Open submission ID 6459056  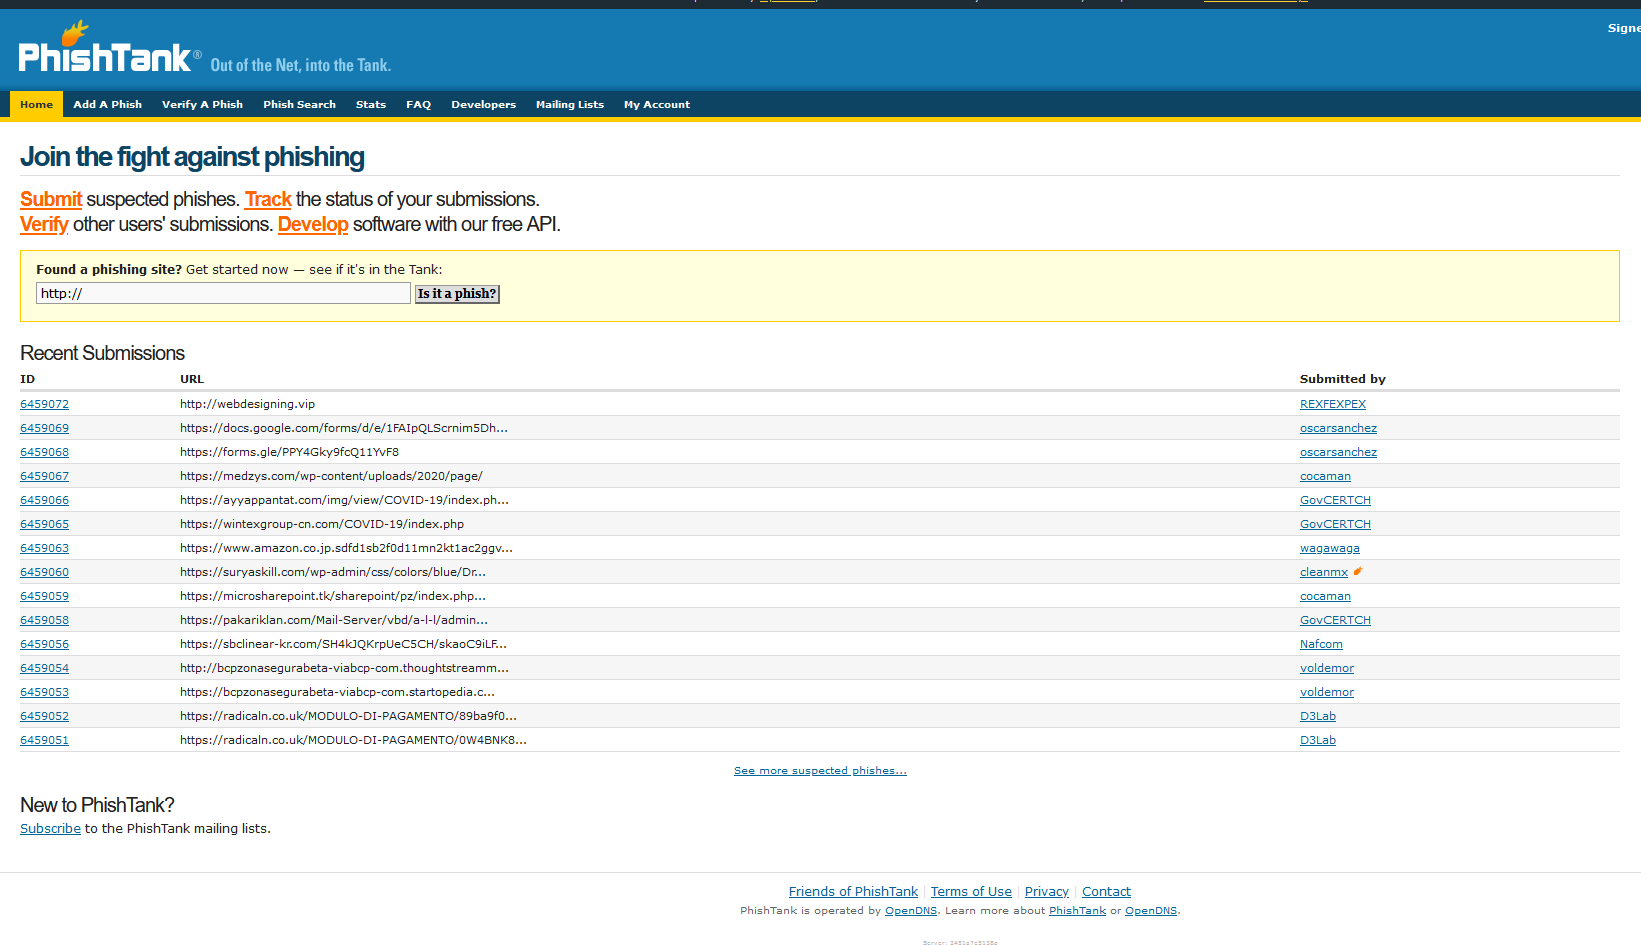(44, 644)
